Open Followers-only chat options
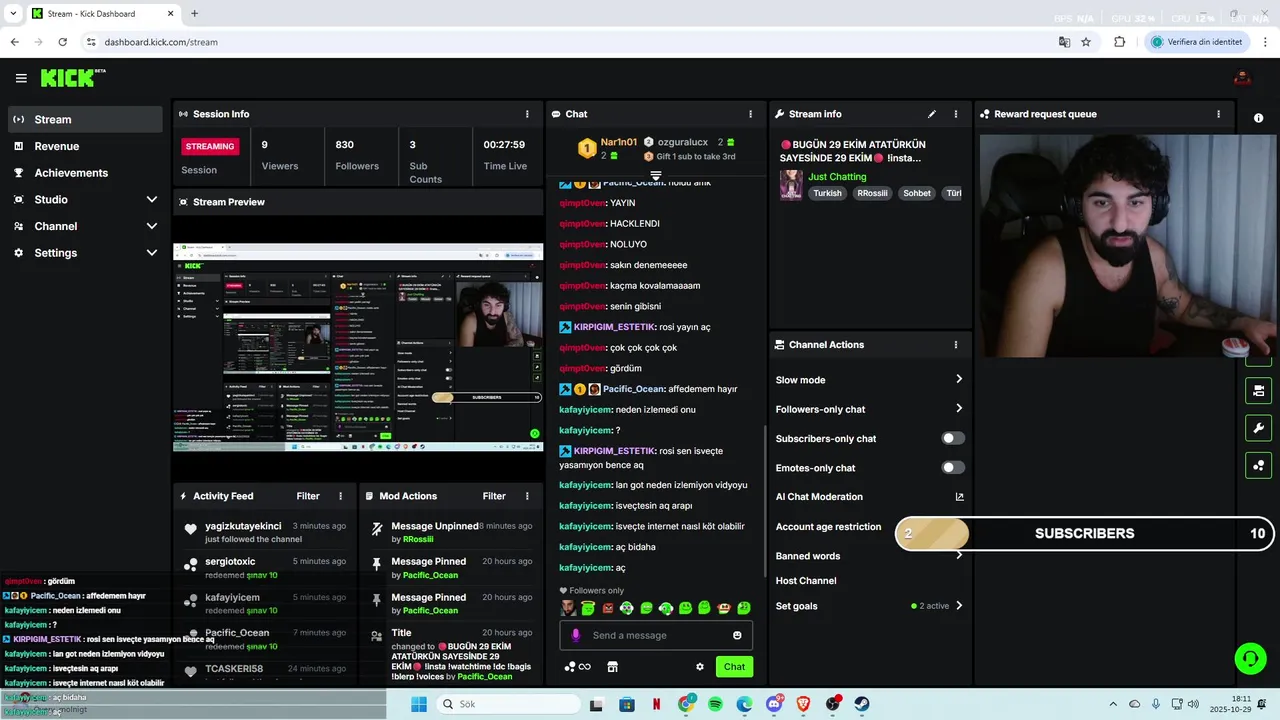Screen dimensions: 1280x720 pos(869,409)
